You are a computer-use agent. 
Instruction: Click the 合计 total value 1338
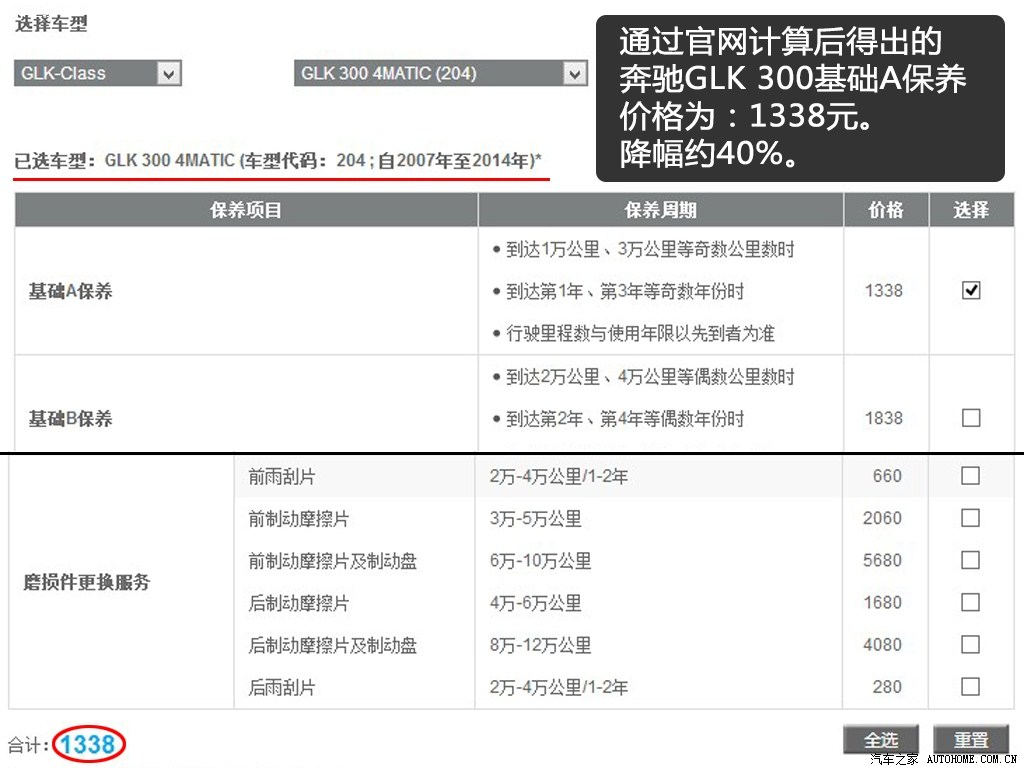point(88,744)
